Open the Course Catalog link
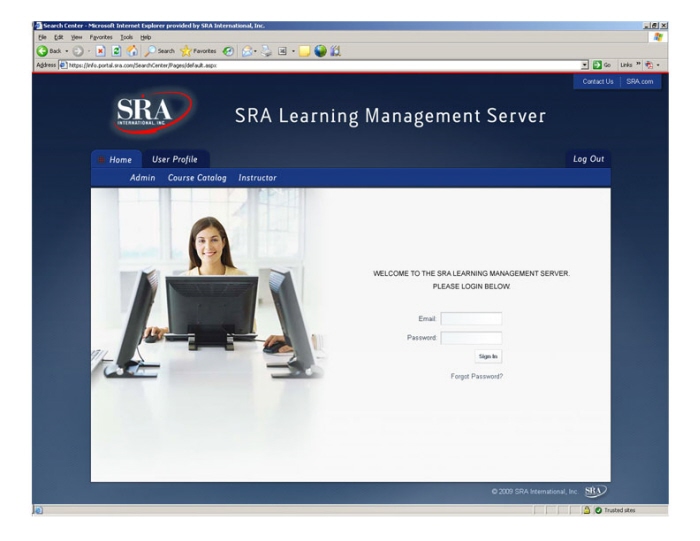This screenshot has height=541, width=700. click(197, 178)
